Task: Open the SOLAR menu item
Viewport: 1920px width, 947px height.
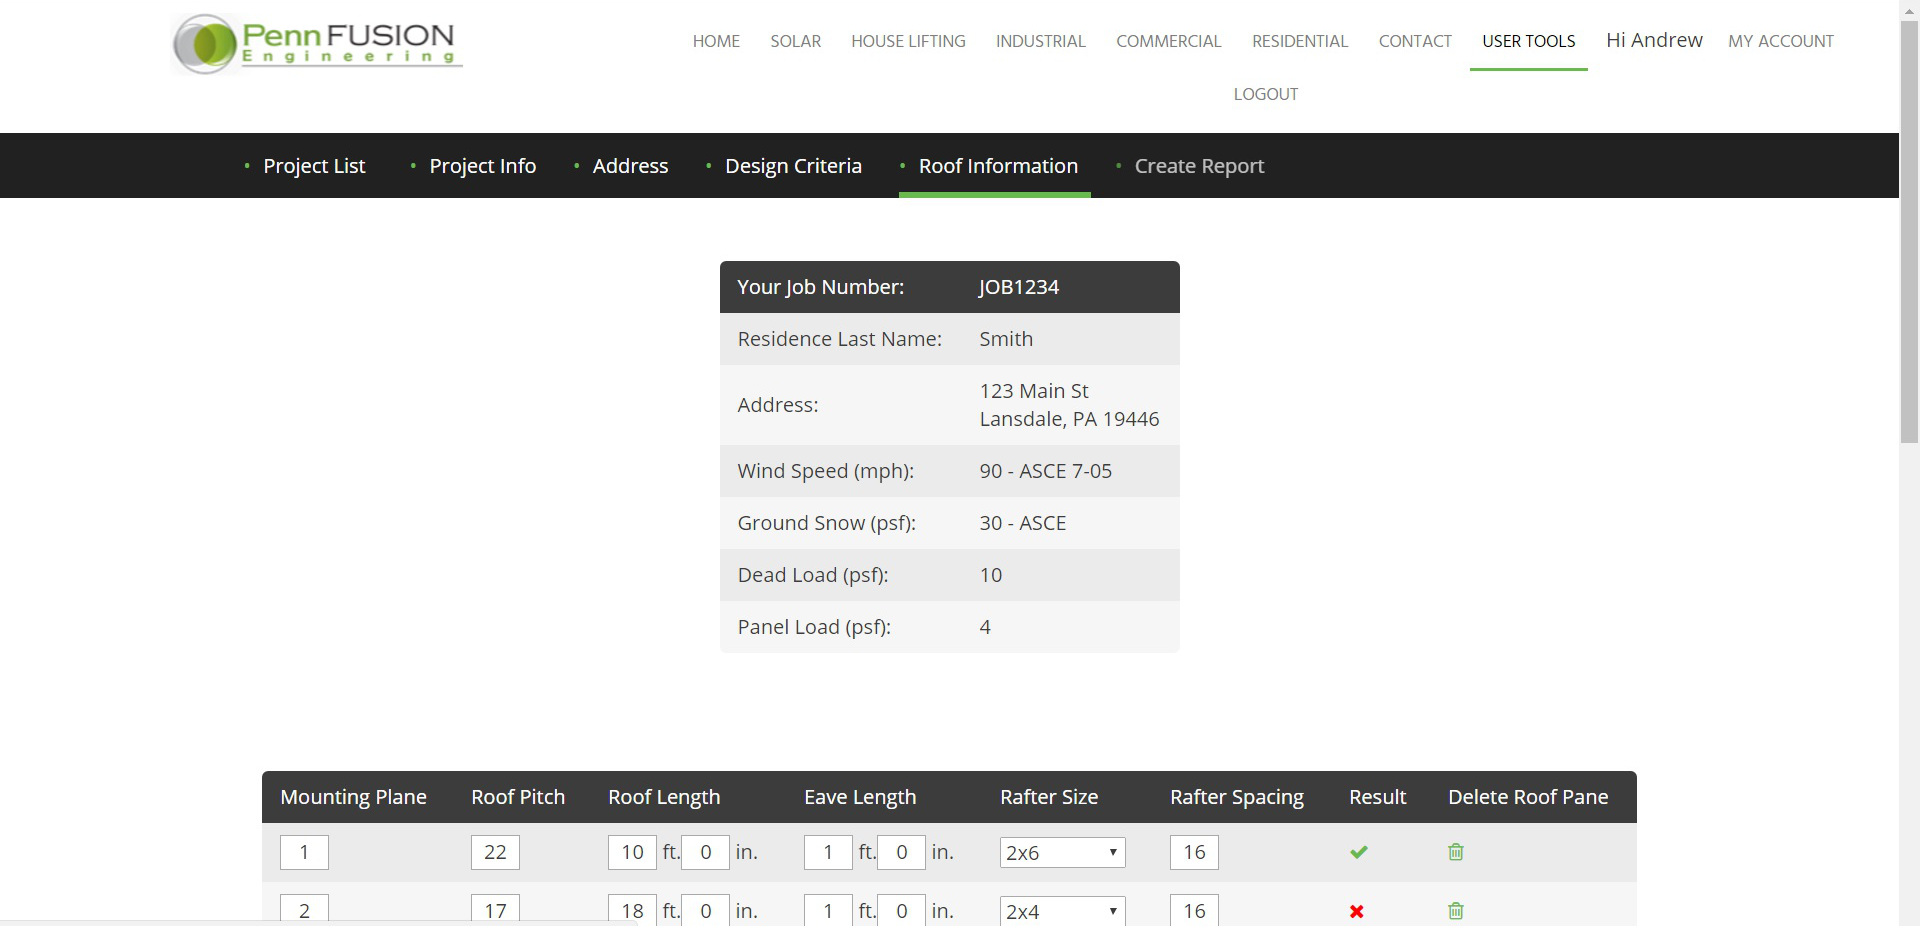Action: [795, 41]
